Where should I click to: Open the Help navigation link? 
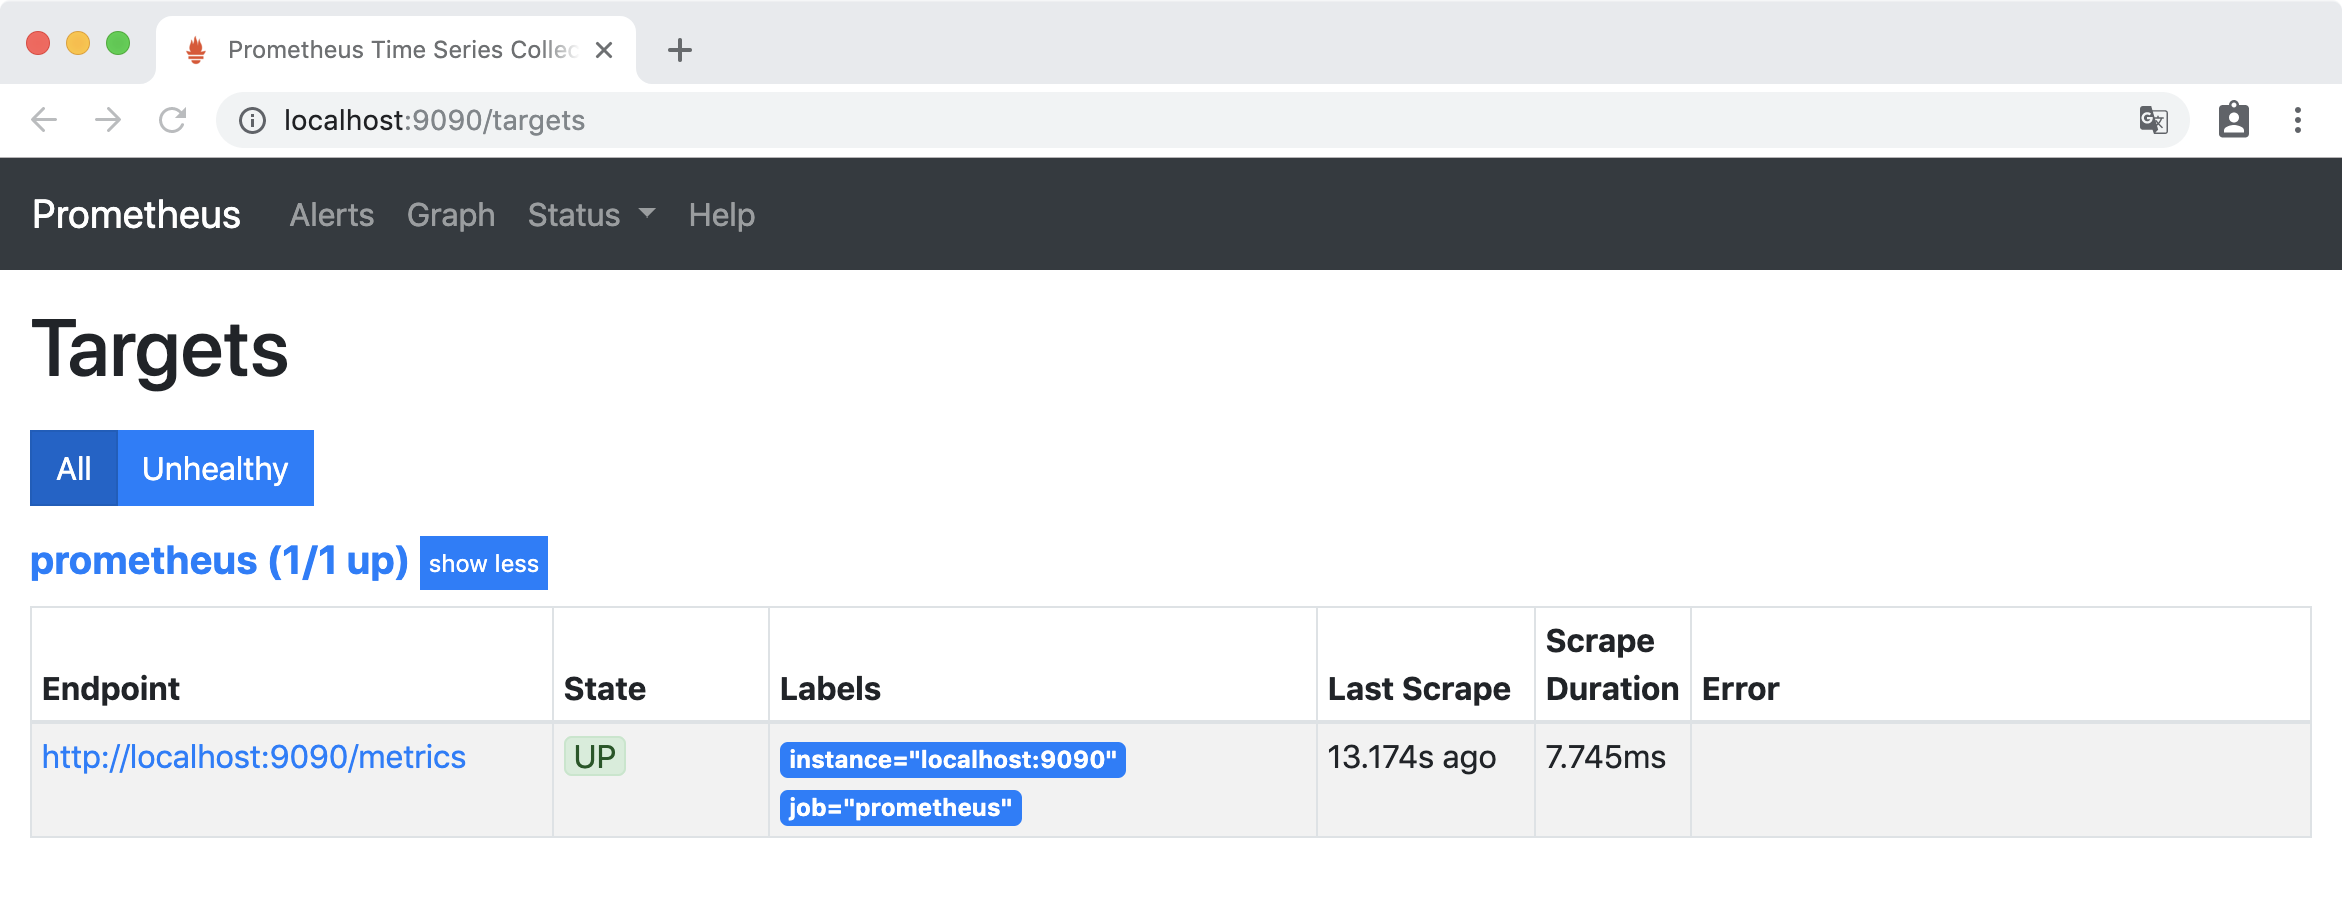point(721,215)
